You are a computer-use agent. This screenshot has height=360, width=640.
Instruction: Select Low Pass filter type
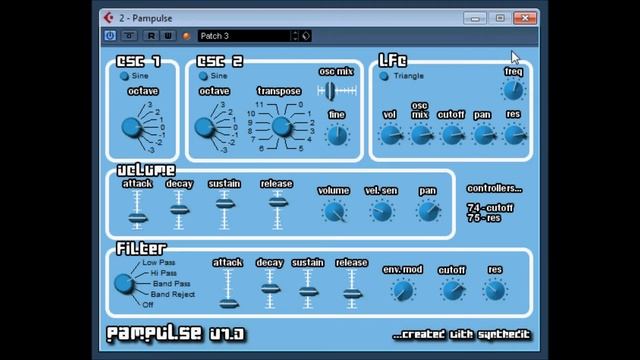tap(158, 262)
